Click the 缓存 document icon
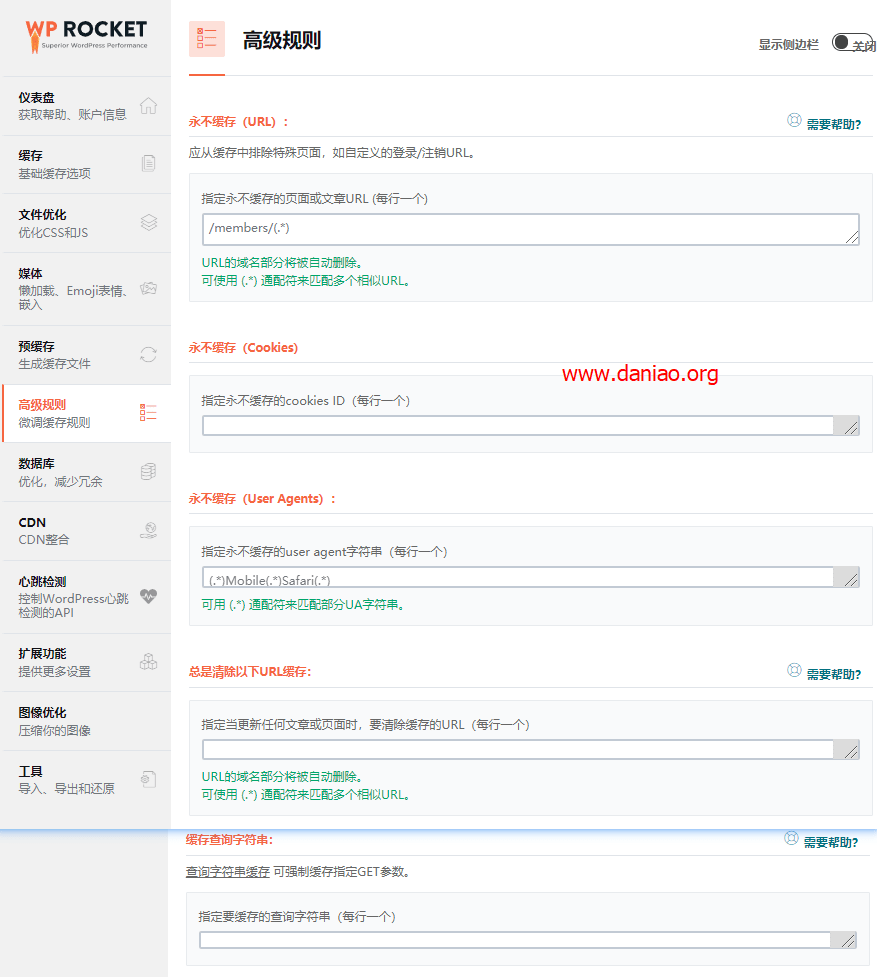The height and width of the screenshot is (977, 877). pos(148,163)
